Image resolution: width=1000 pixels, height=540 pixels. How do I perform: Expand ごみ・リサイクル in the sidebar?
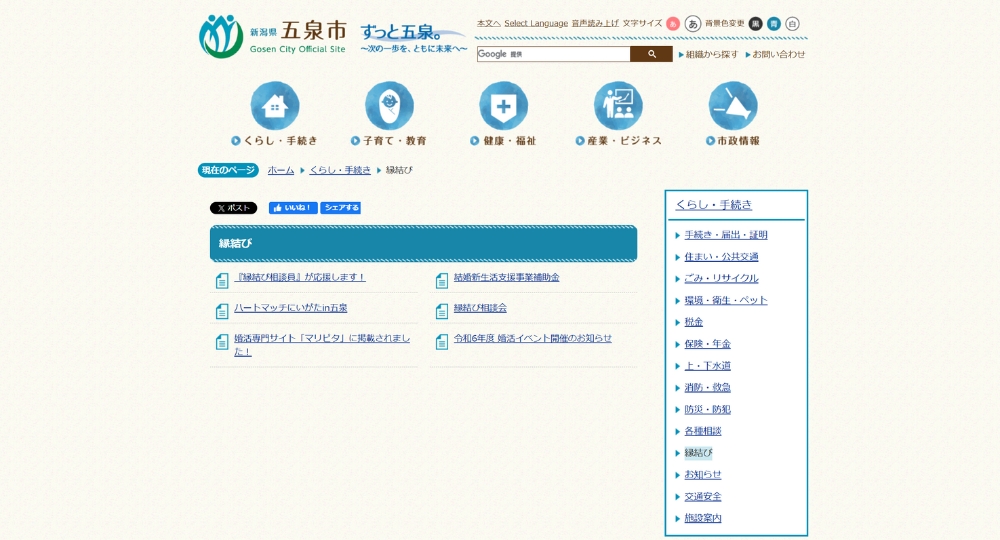coord(721,278)
